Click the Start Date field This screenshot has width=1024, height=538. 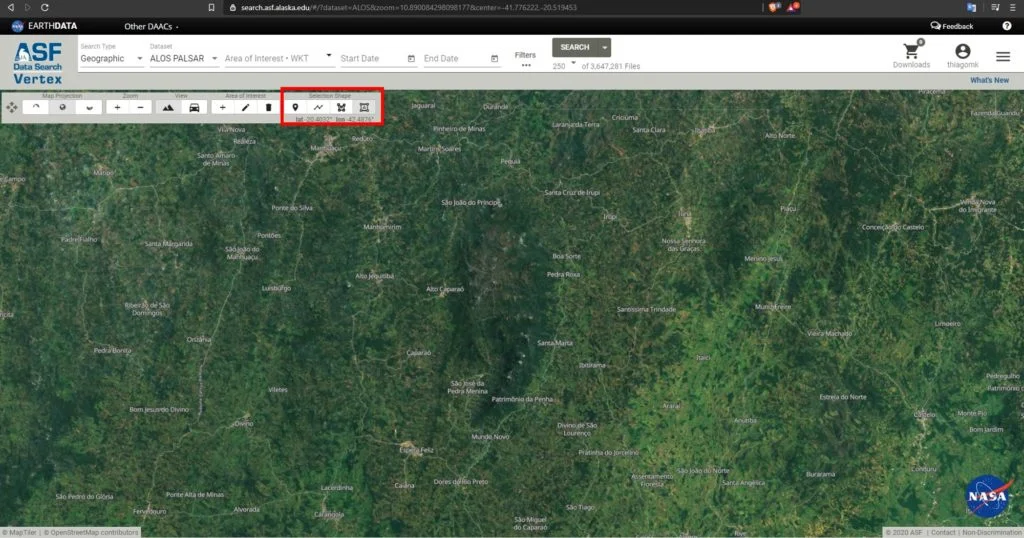click(x=372, y=58)
